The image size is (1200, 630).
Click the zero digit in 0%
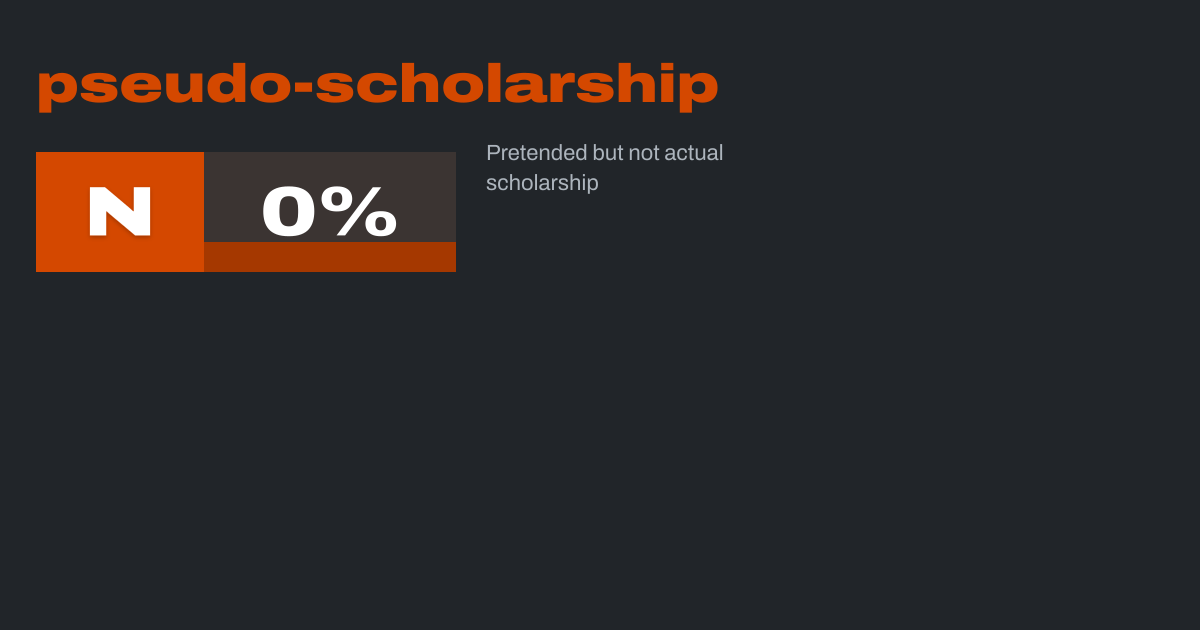[289, 212]
